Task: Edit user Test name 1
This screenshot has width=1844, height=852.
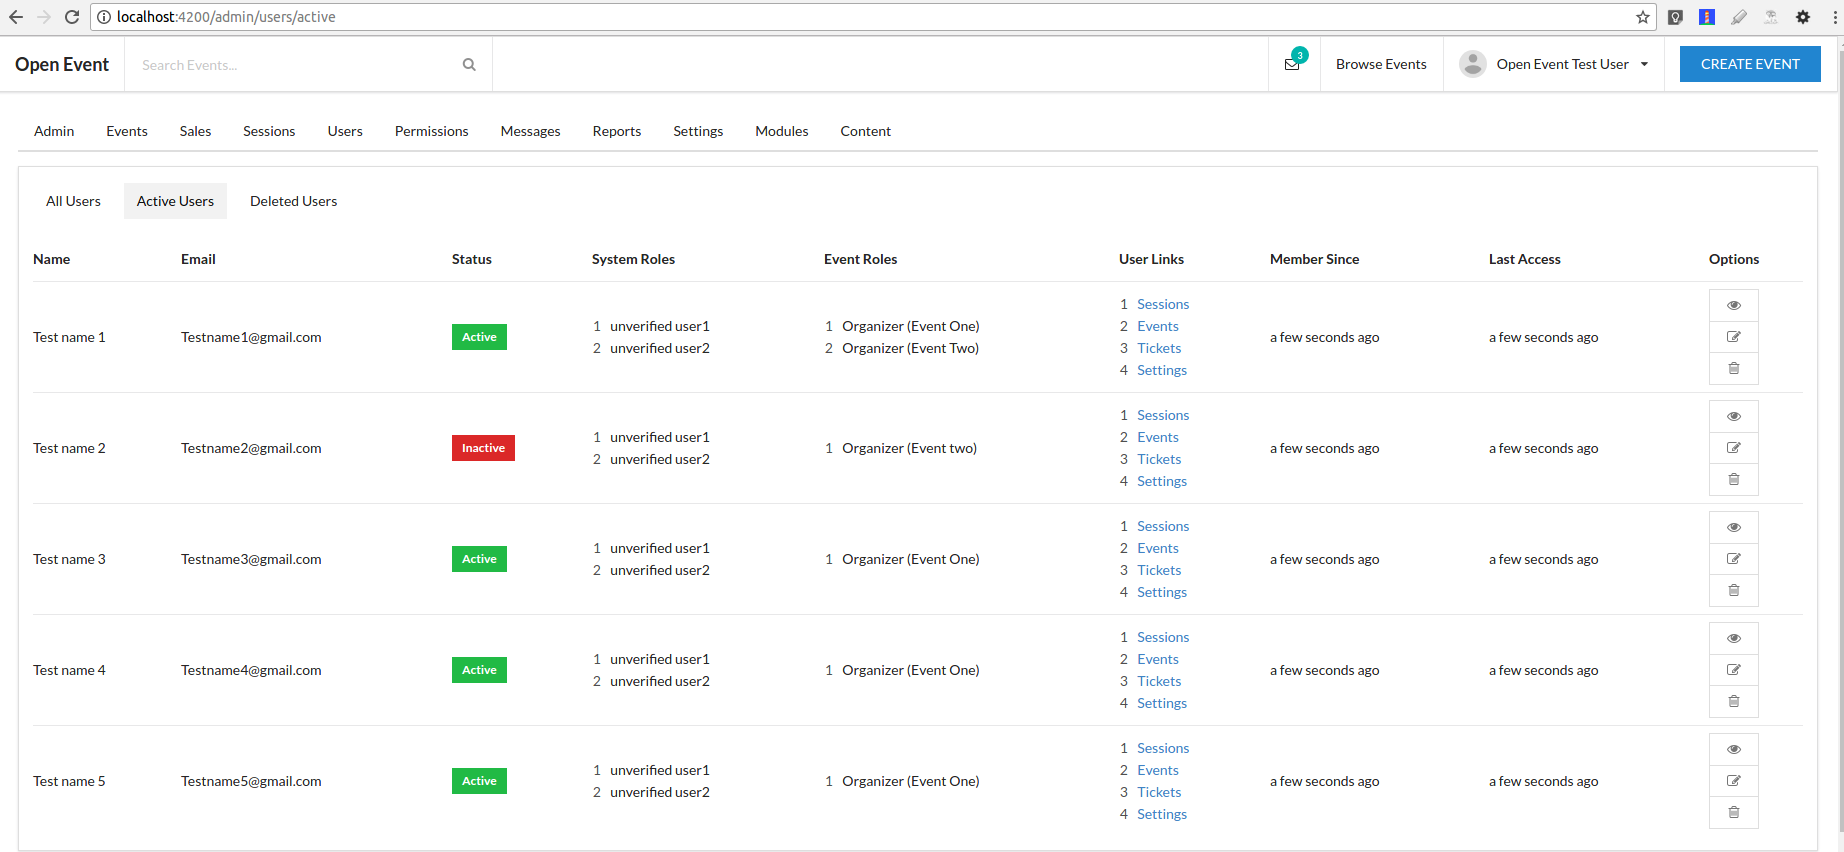Action: click(1734, 337)
